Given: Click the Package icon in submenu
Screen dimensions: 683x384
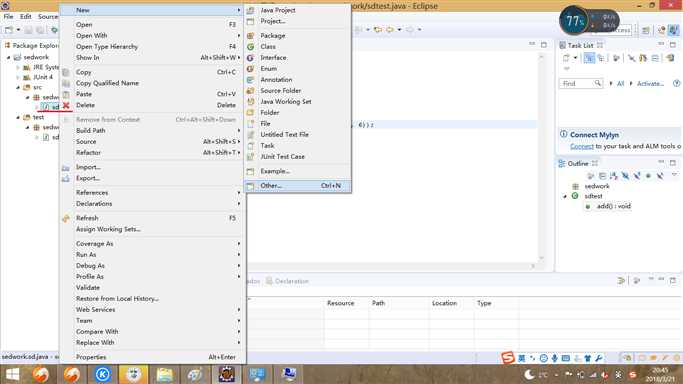Looking at the screenshot, I should [x=250, y=36].
